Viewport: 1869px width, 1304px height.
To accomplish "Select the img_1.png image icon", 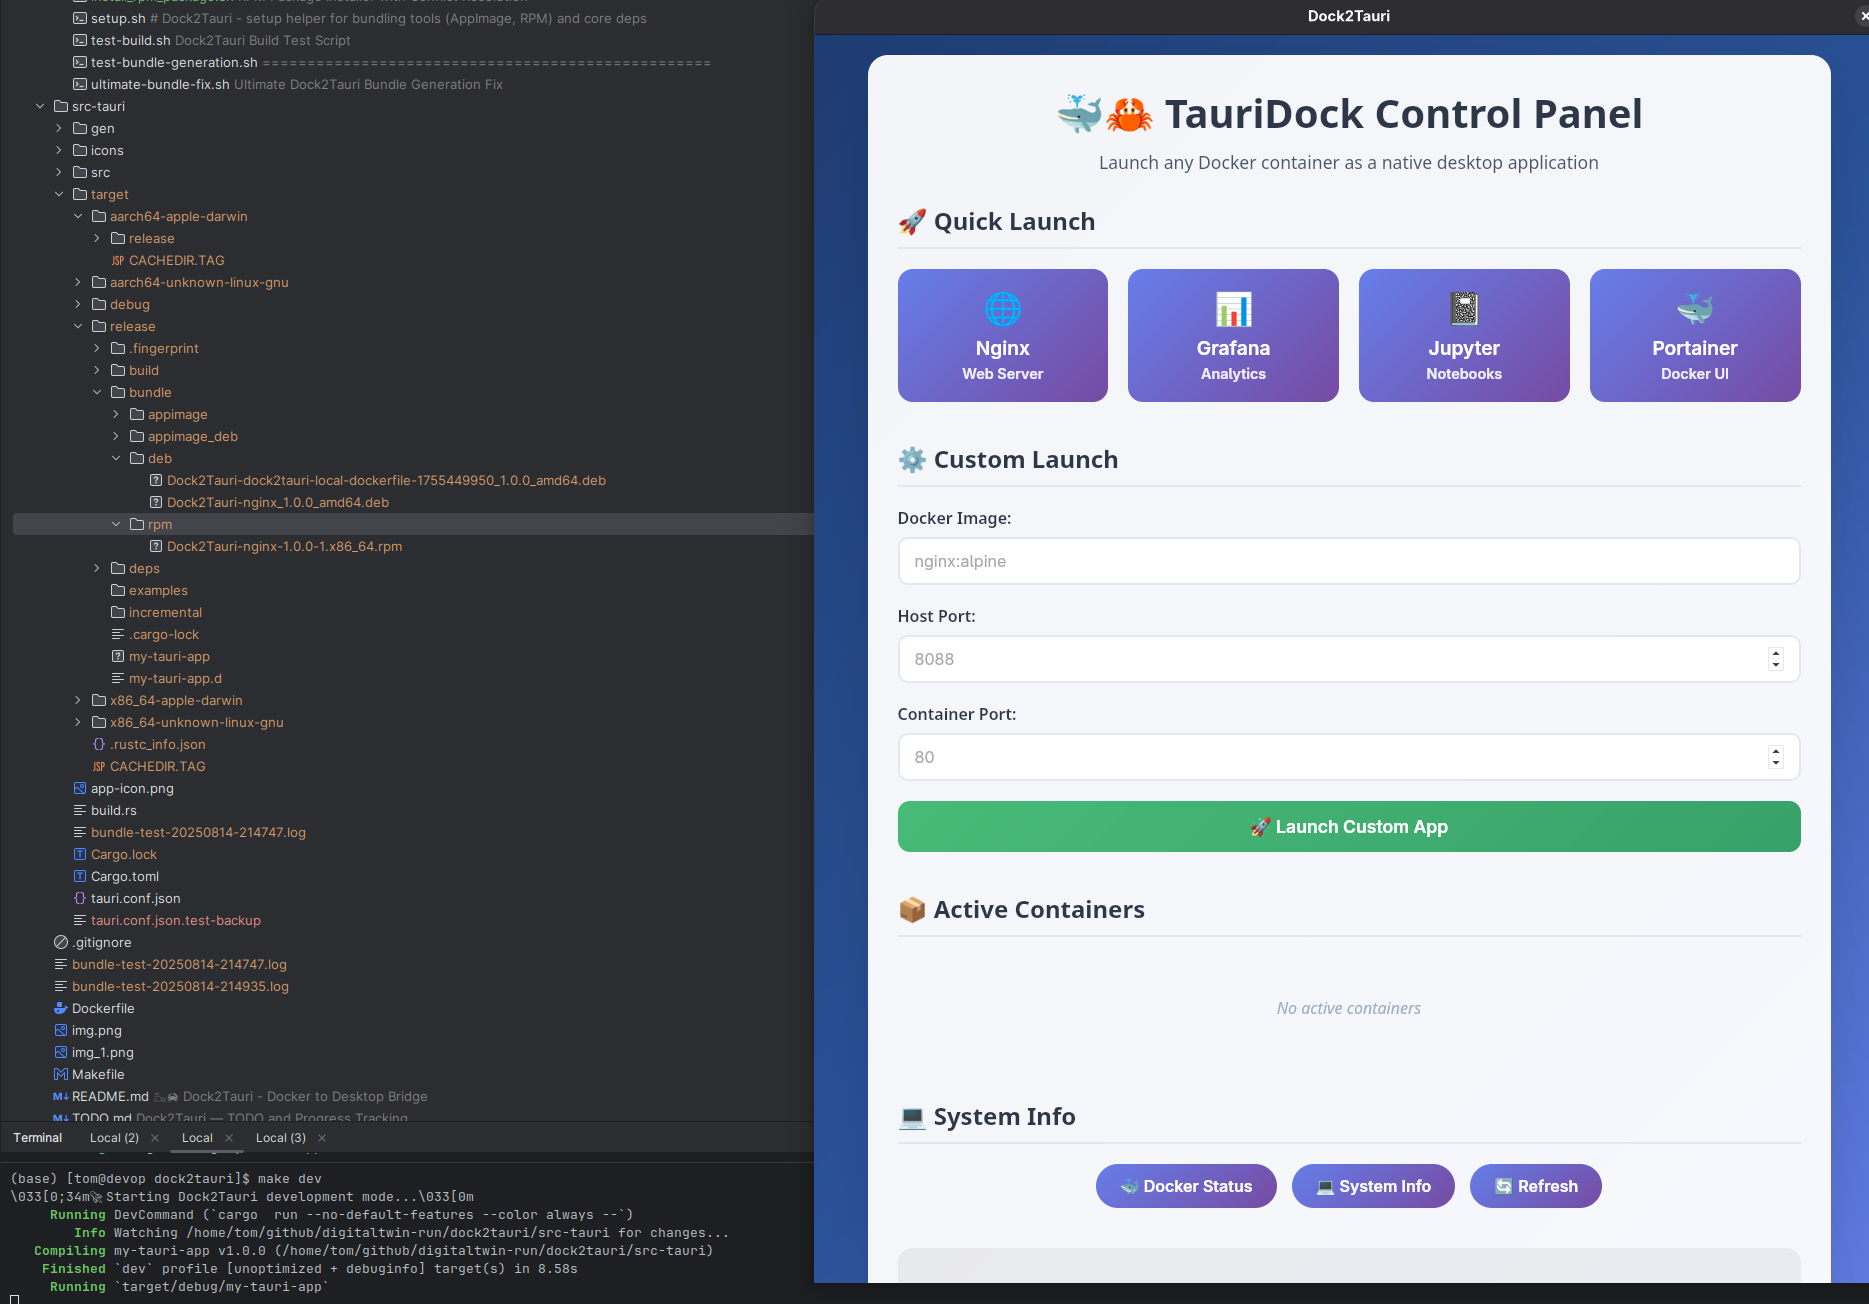I will 60,1052.
